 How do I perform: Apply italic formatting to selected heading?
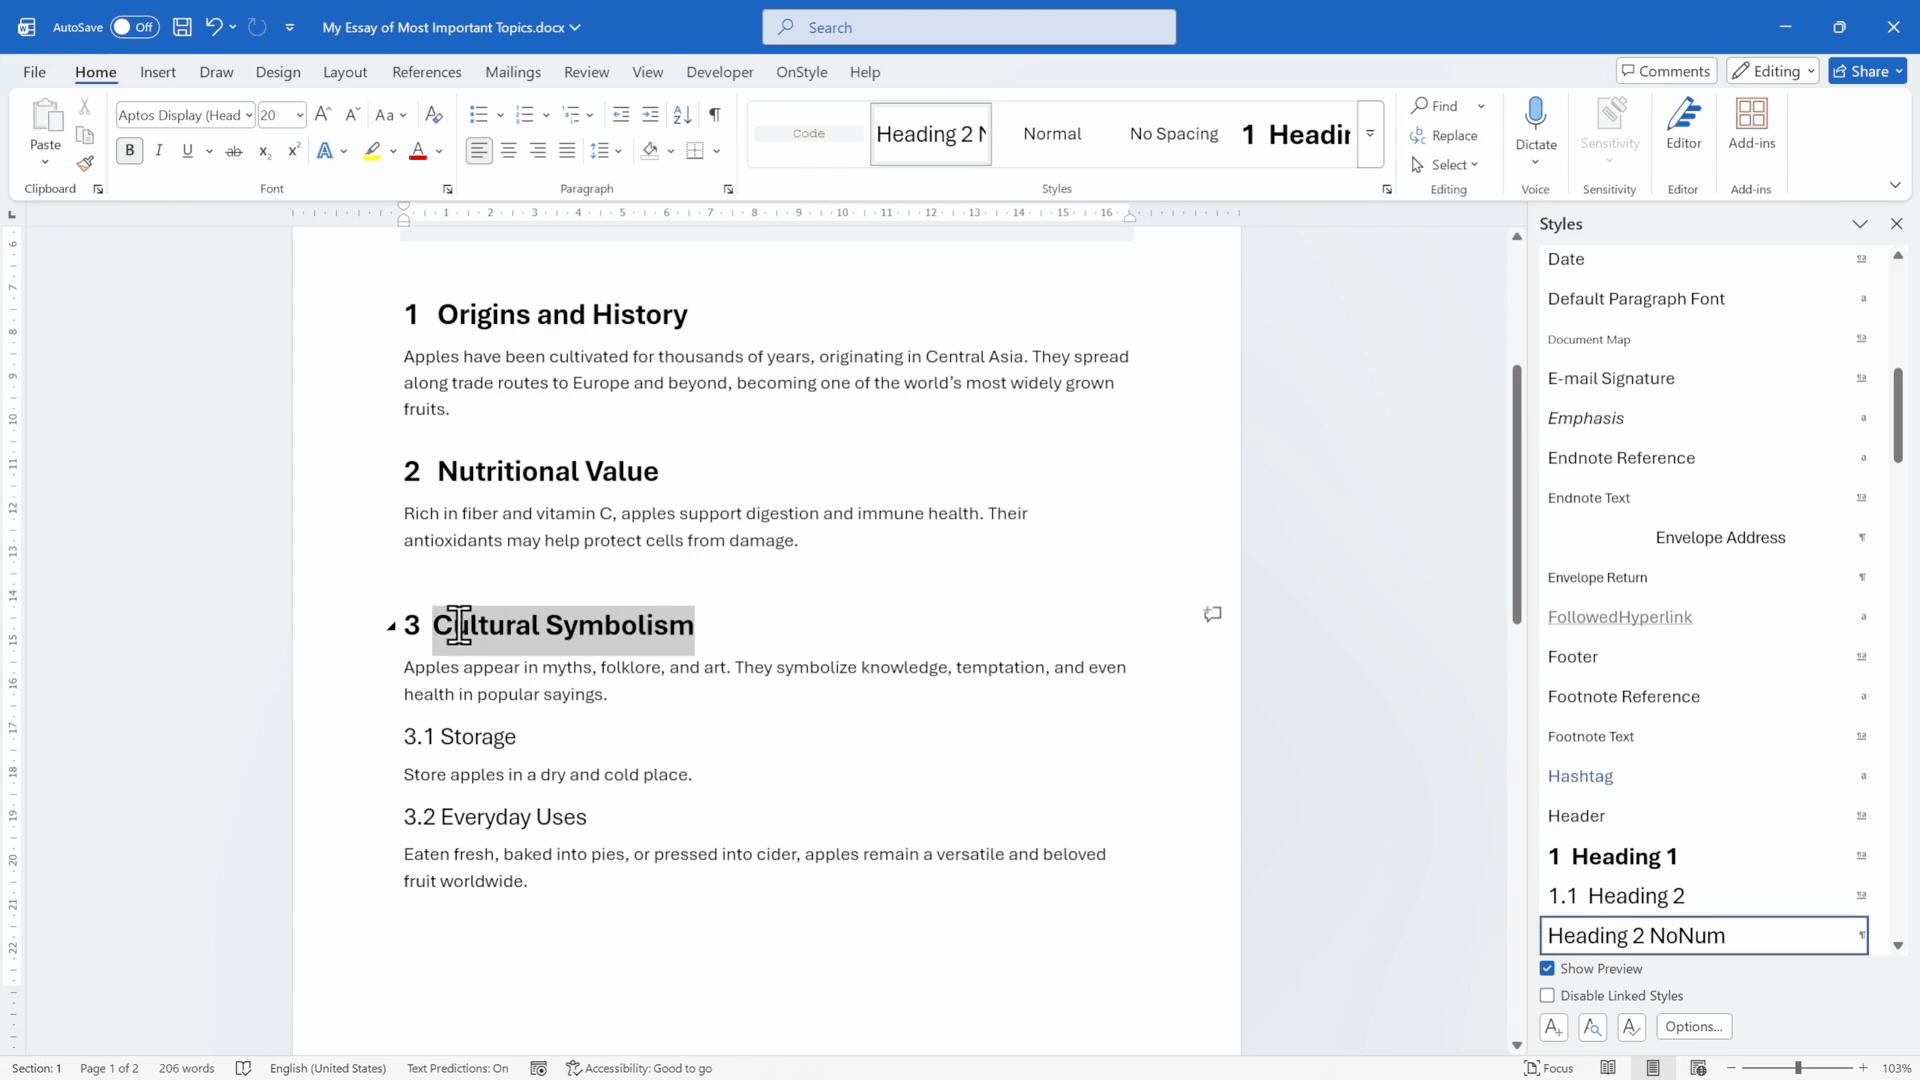click(x=158, y=151)
